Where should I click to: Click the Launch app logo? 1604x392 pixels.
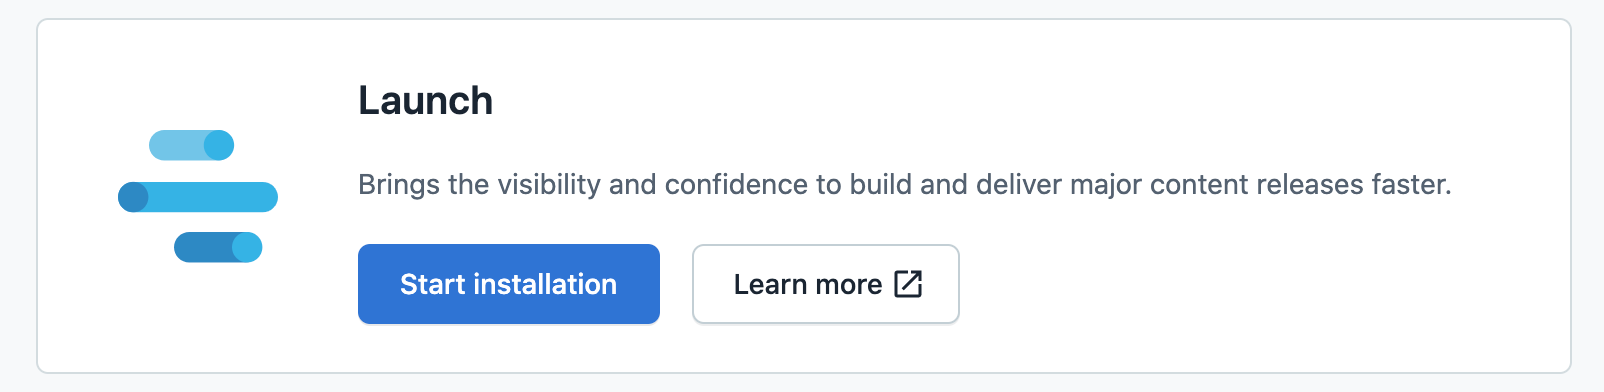(x=198, y=196)
